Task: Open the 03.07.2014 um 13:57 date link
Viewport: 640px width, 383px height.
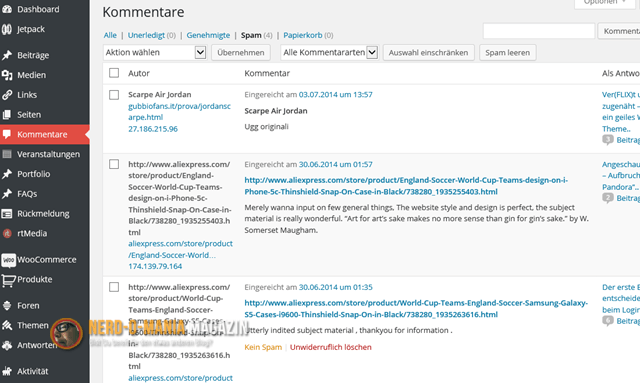Action: click(336, 95)
